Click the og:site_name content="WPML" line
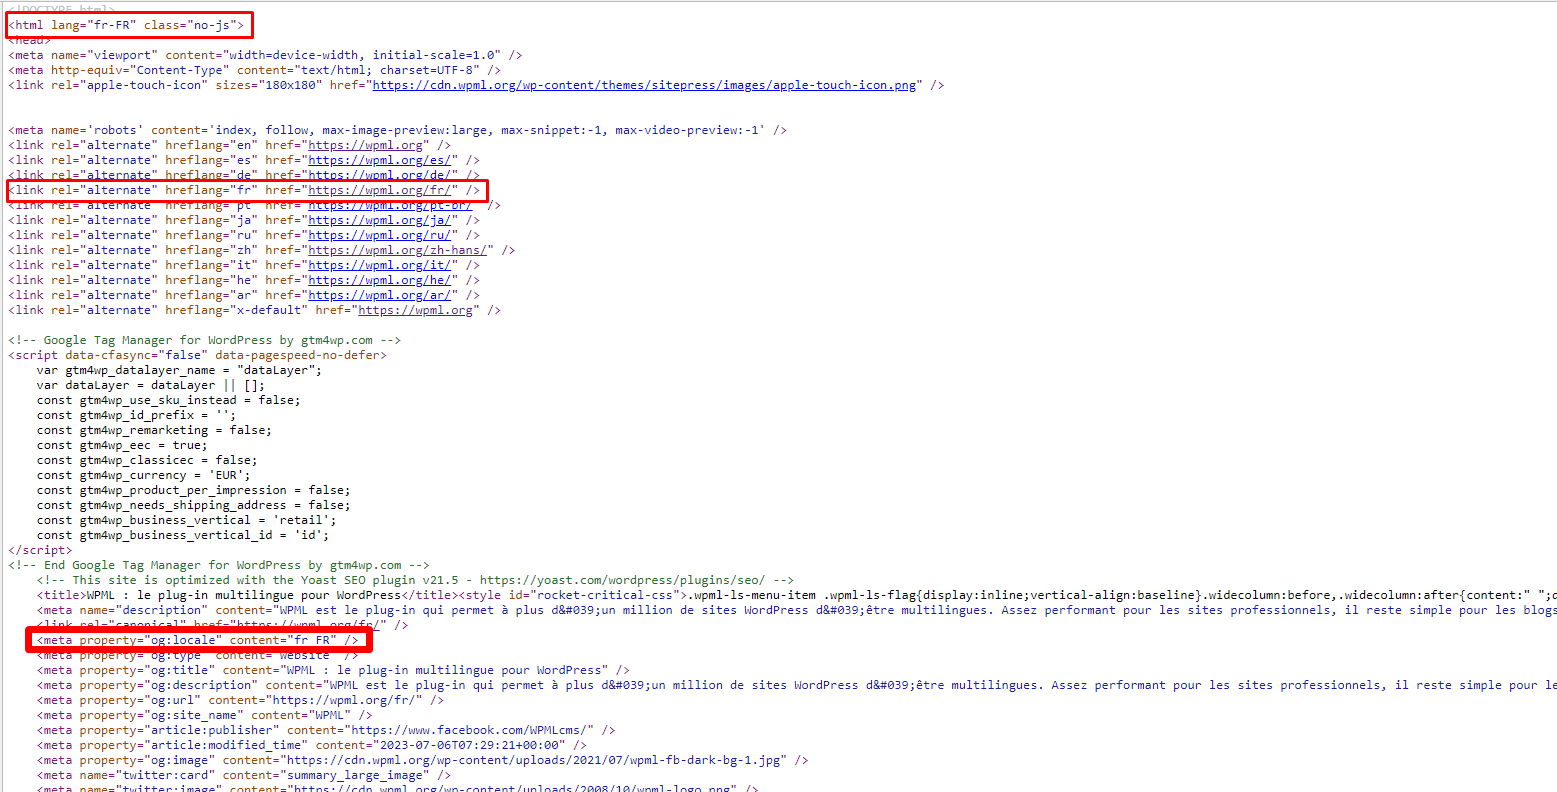Screen dimensions: 1557x792 204,715
